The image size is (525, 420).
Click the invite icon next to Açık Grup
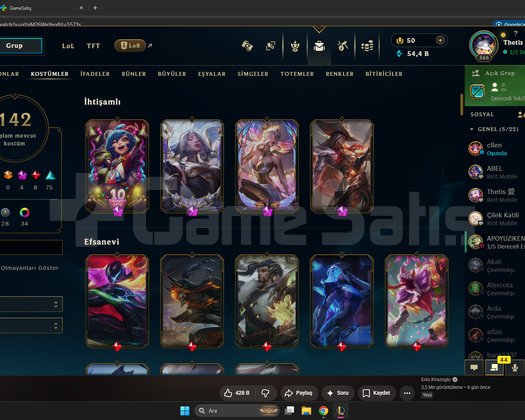(476, 73)
